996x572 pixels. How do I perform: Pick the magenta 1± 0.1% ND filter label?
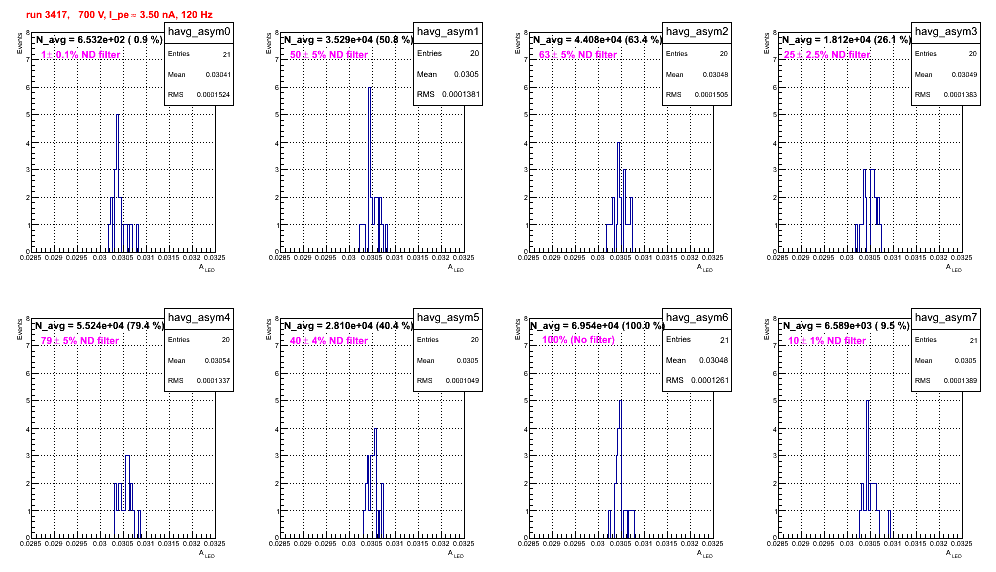click(x=81, y=55)
